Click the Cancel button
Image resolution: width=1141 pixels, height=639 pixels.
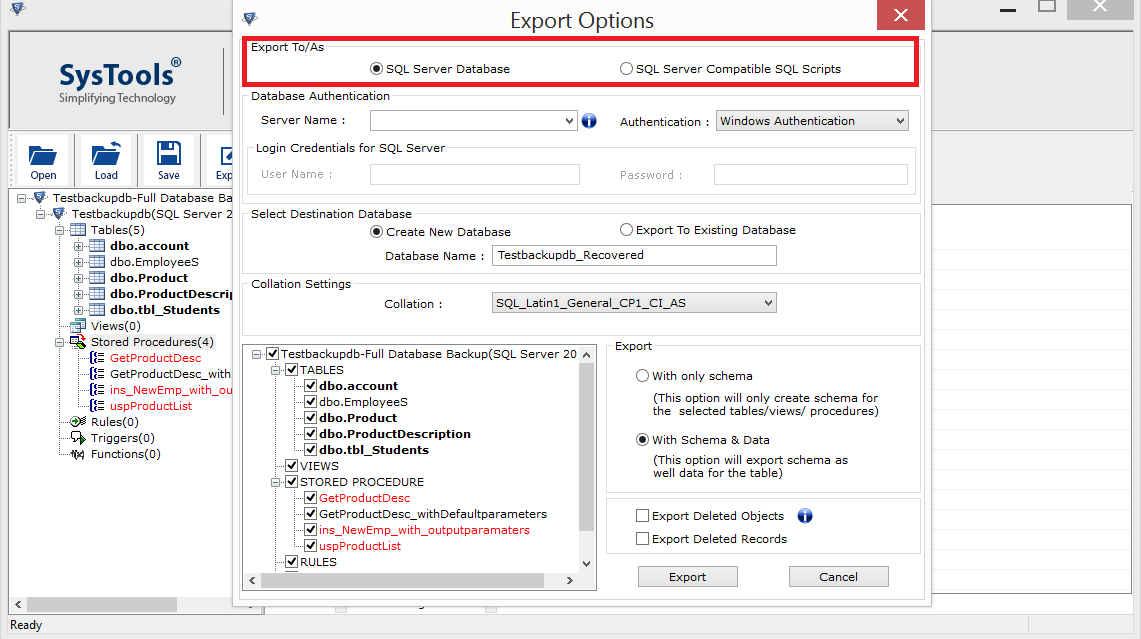pos(838,576)
